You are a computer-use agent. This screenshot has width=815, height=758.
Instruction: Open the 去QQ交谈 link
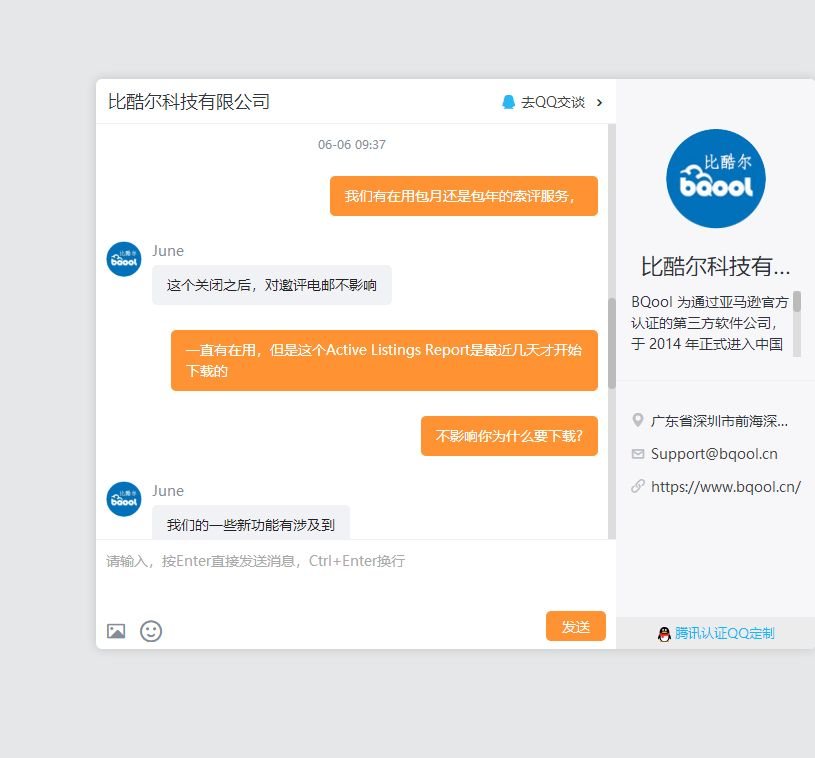(552, 102)
